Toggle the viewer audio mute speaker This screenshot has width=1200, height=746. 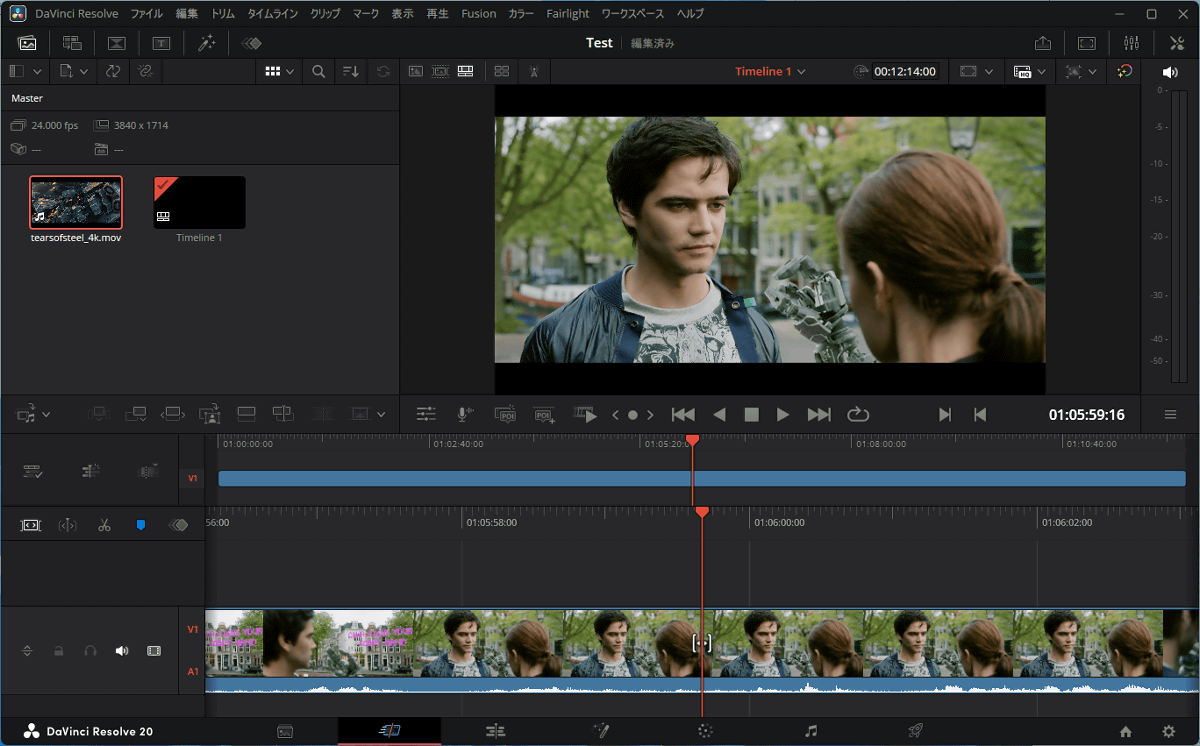point(1170,72)
